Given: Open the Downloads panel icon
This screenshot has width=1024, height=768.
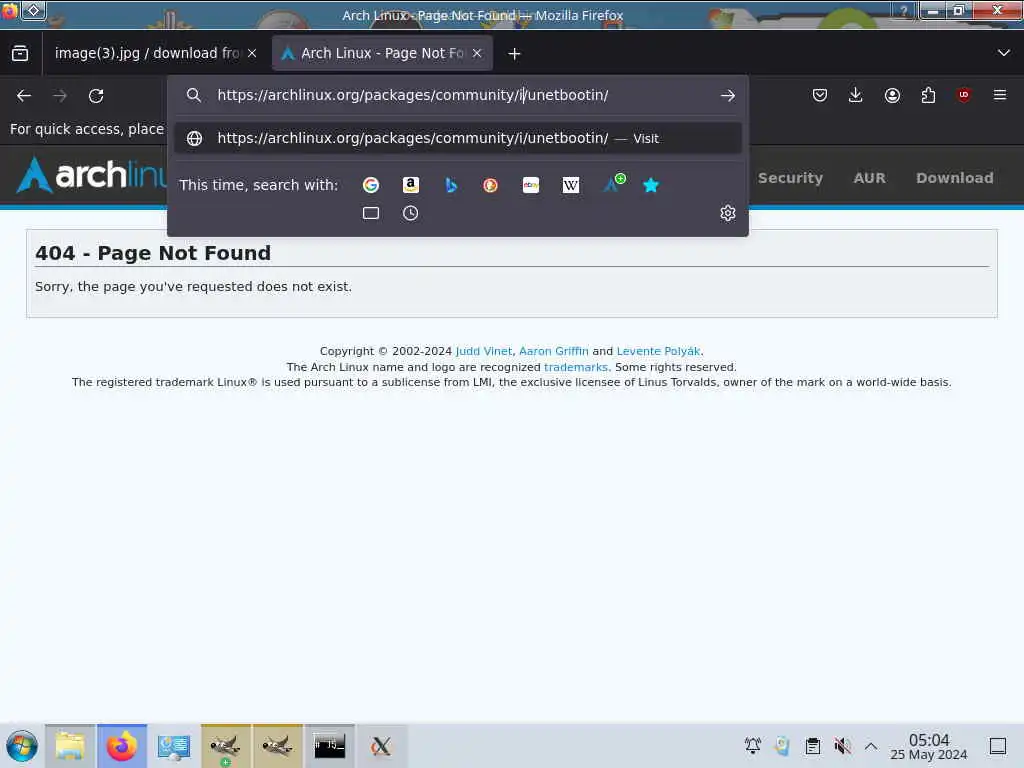Looking at the screenshot, I should [856, 95].
